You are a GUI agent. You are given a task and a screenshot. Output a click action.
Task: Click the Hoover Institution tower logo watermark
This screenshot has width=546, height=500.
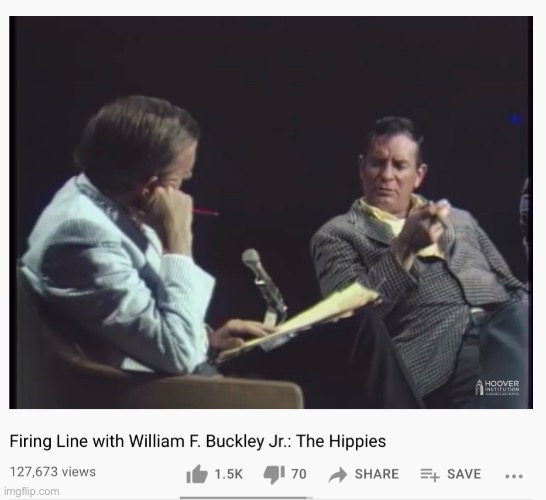click(479, 387)
